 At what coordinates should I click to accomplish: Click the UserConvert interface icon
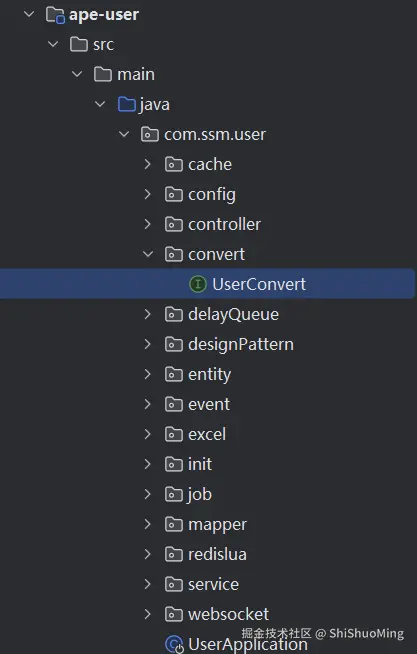pos(198,284)
